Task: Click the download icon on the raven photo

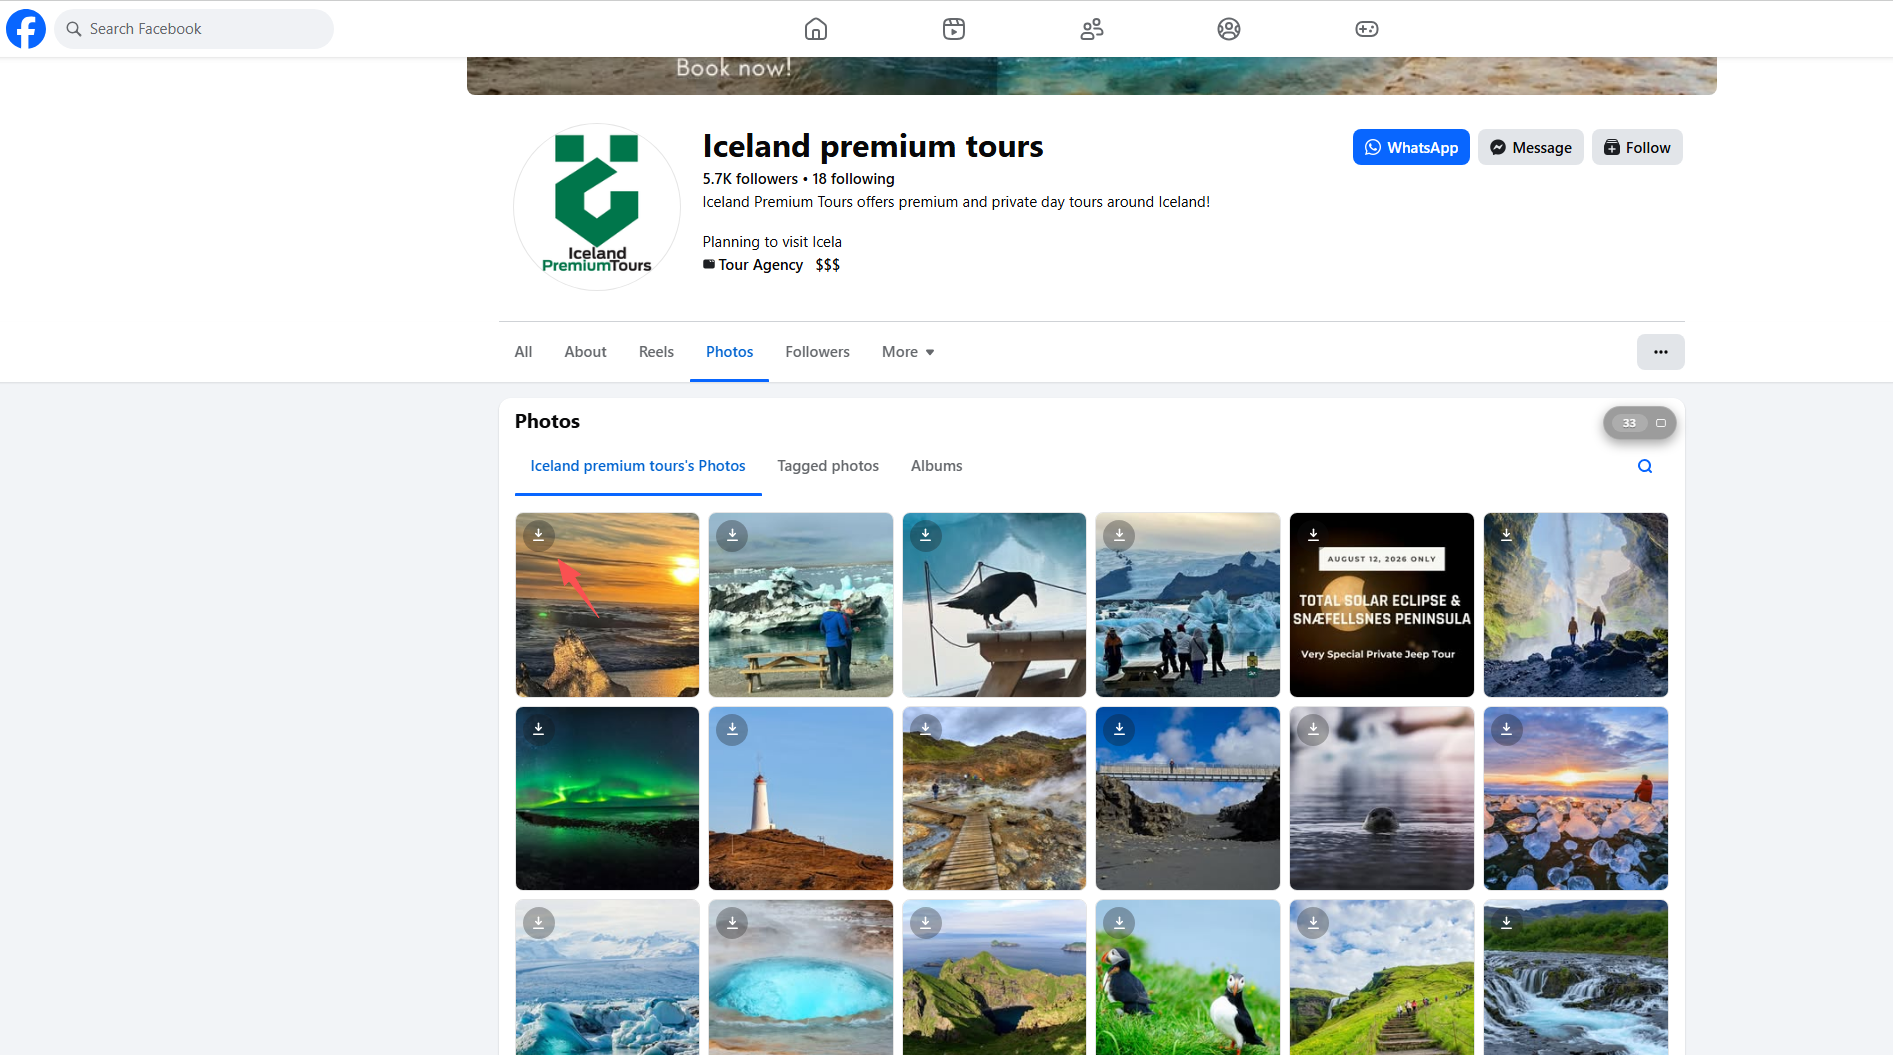Action: pos(926,535)
